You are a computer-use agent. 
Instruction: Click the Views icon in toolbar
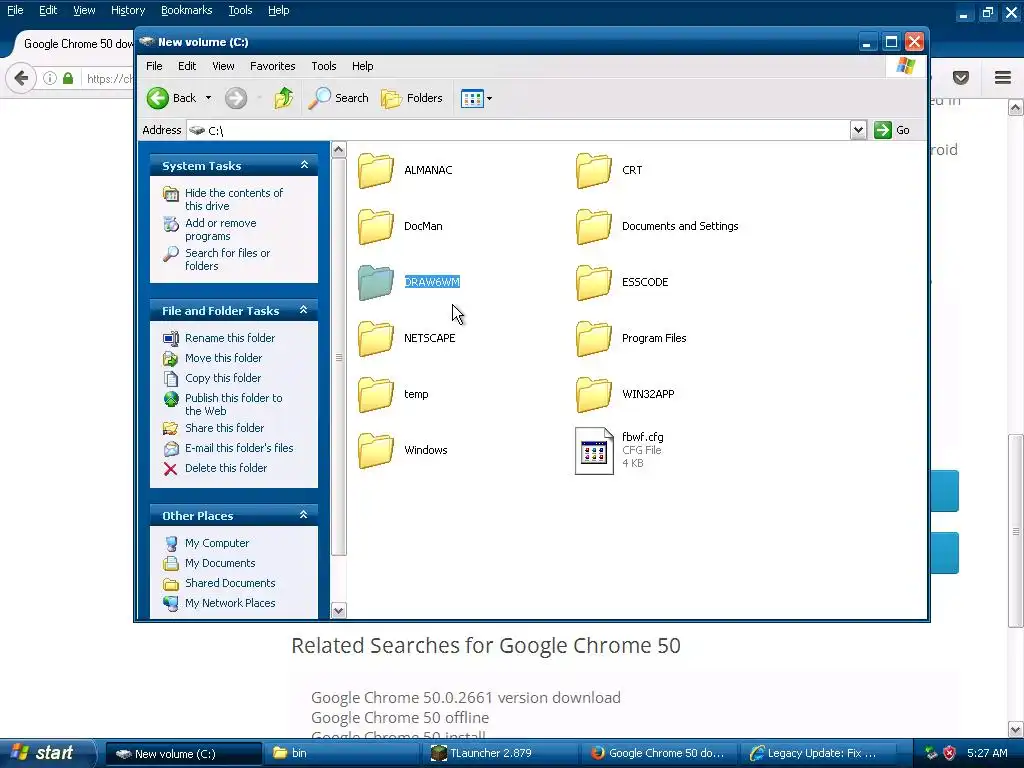(x=472, y=99)
